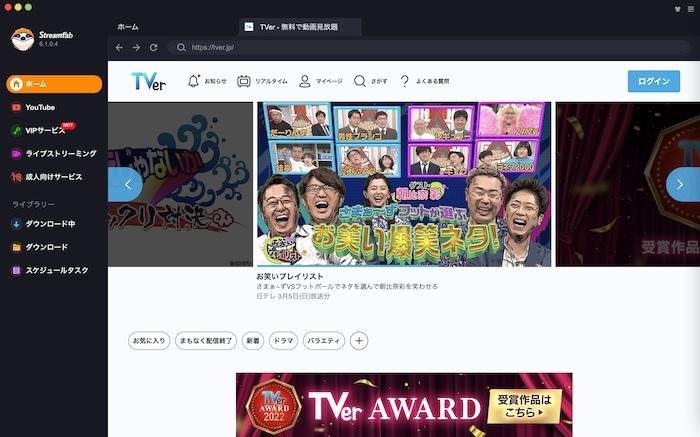Open the ダウンロード library folder
Screen dimensions: 700x437
point(46,247)
